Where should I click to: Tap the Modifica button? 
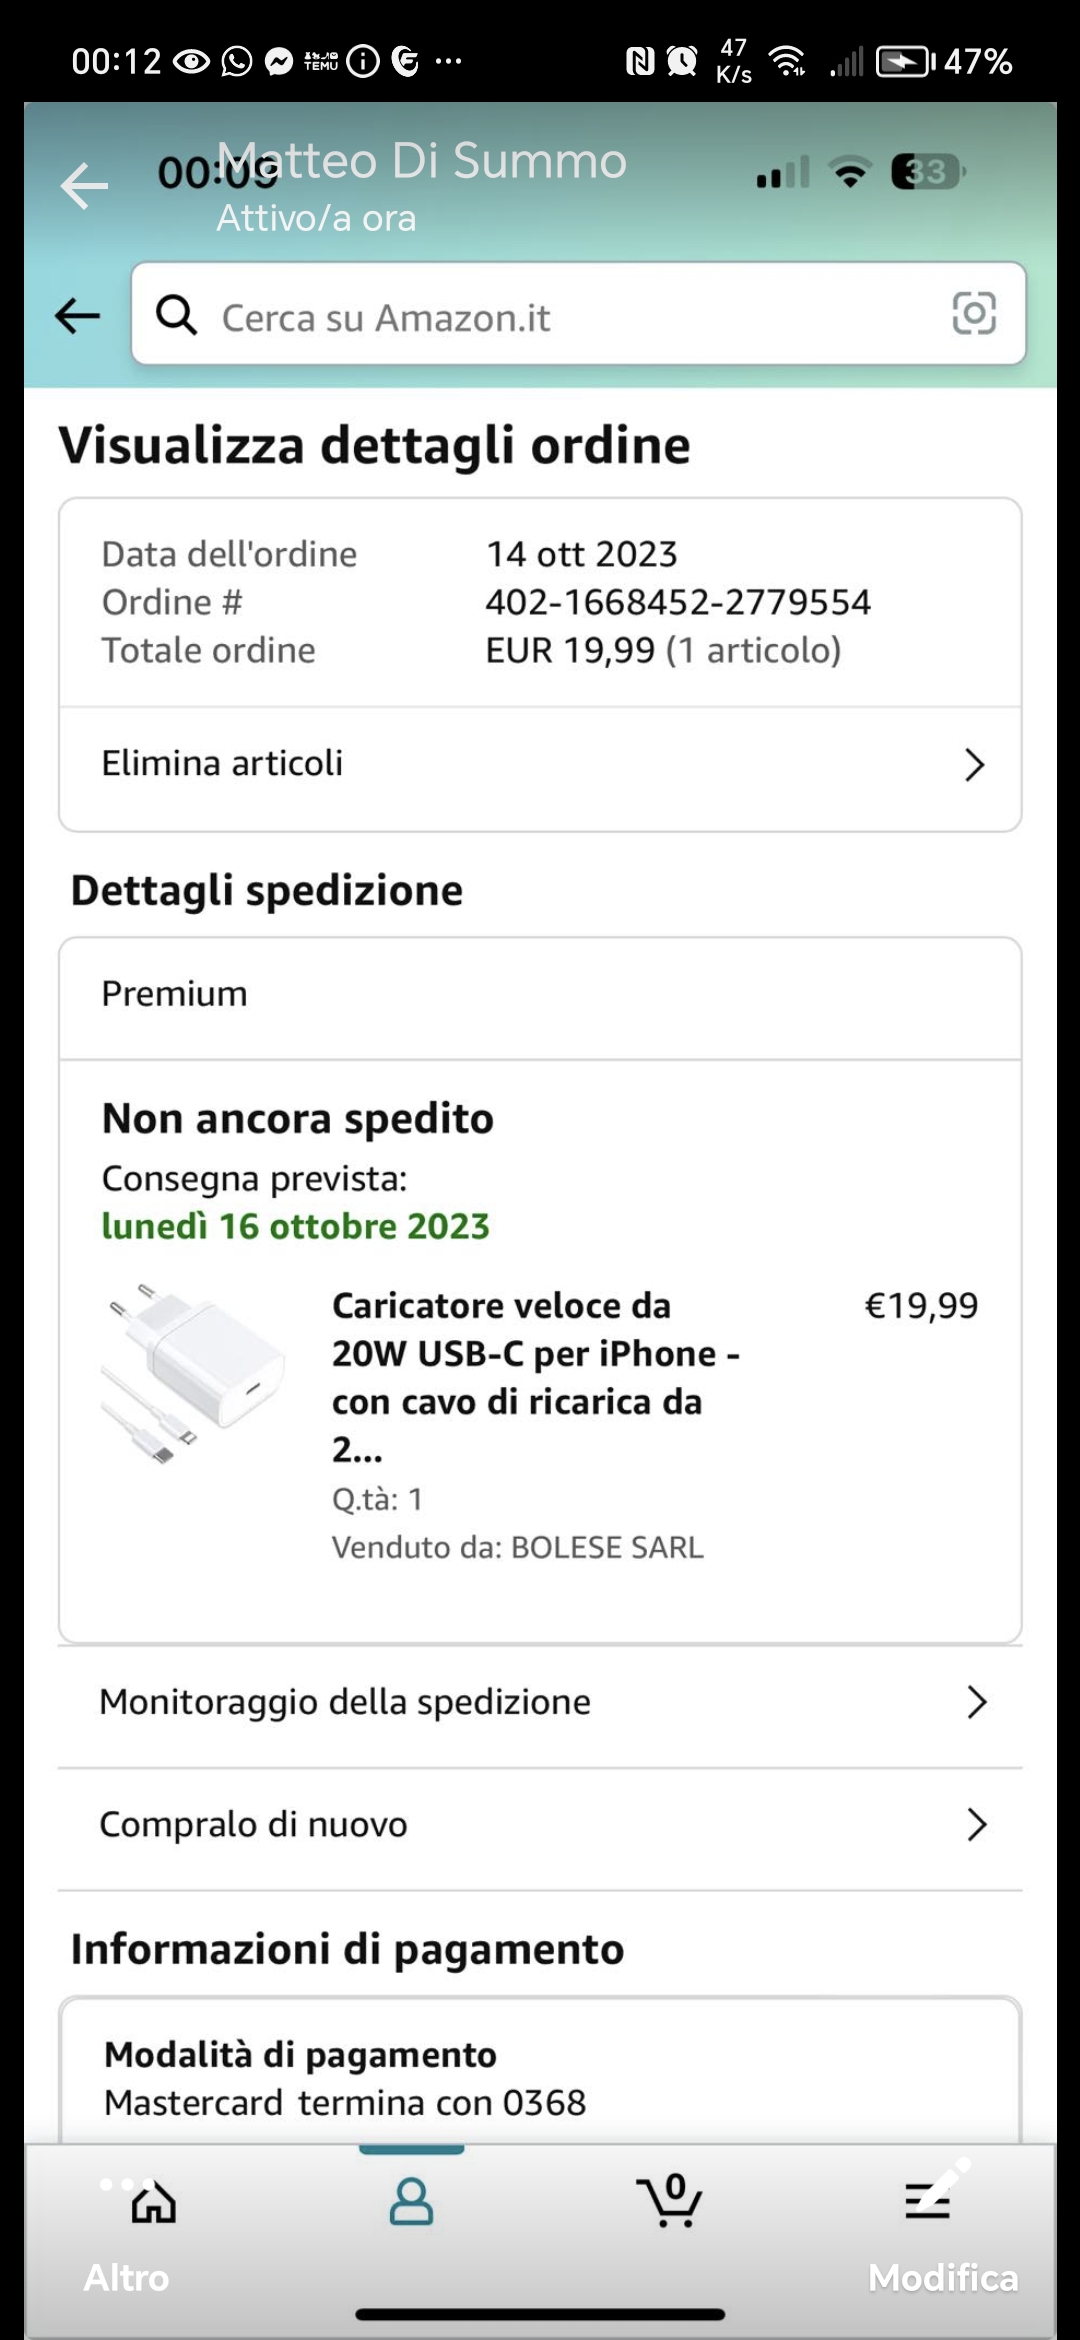coord(942,2278)
